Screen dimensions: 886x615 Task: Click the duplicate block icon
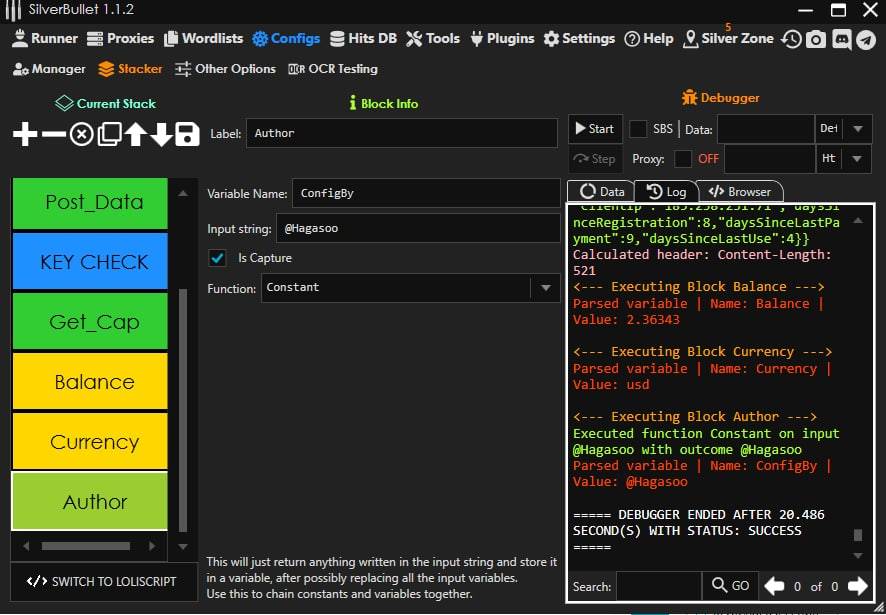pyautogui.click(x=109, y=134)
